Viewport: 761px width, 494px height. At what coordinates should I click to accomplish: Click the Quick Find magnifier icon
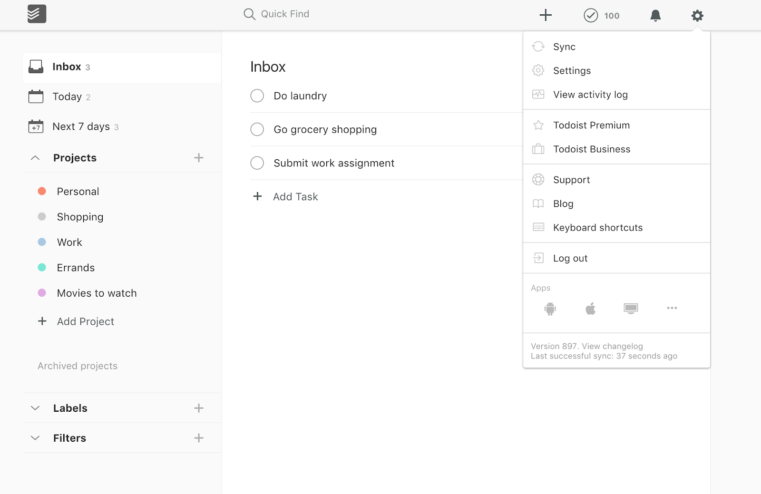point(249,14)
